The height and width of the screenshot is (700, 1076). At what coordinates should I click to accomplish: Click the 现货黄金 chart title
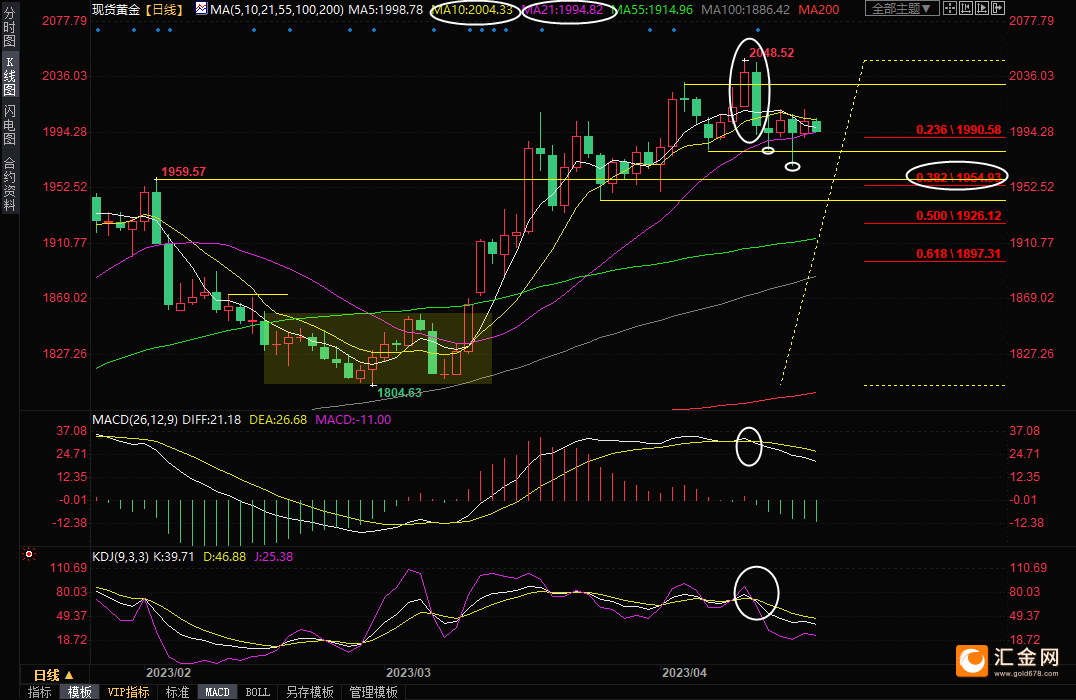117,10
